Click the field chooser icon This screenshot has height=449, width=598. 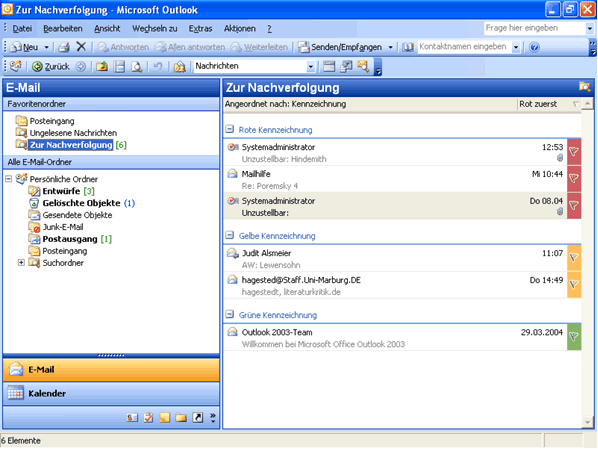[346, 66]
